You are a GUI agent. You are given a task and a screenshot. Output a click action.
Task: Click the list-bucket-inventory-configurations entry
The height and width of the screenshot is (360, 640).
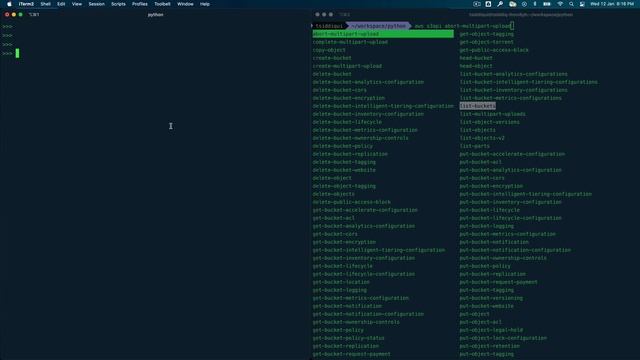pyautogui.click(x=513, y=90)
